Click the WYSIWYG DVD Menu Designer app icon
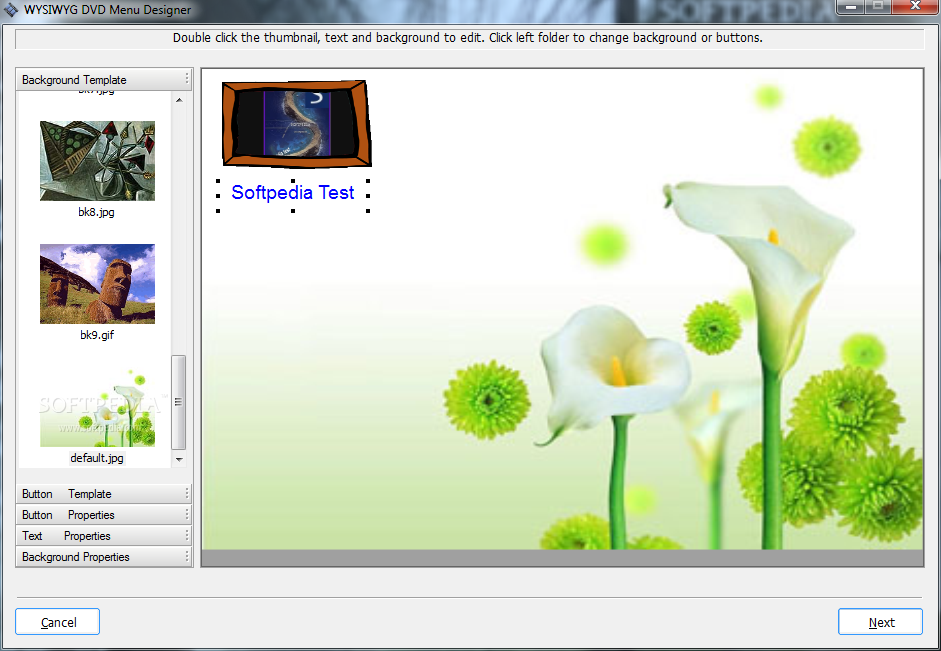941x651 pixels. pyautogui.click(x=11, y=10)
